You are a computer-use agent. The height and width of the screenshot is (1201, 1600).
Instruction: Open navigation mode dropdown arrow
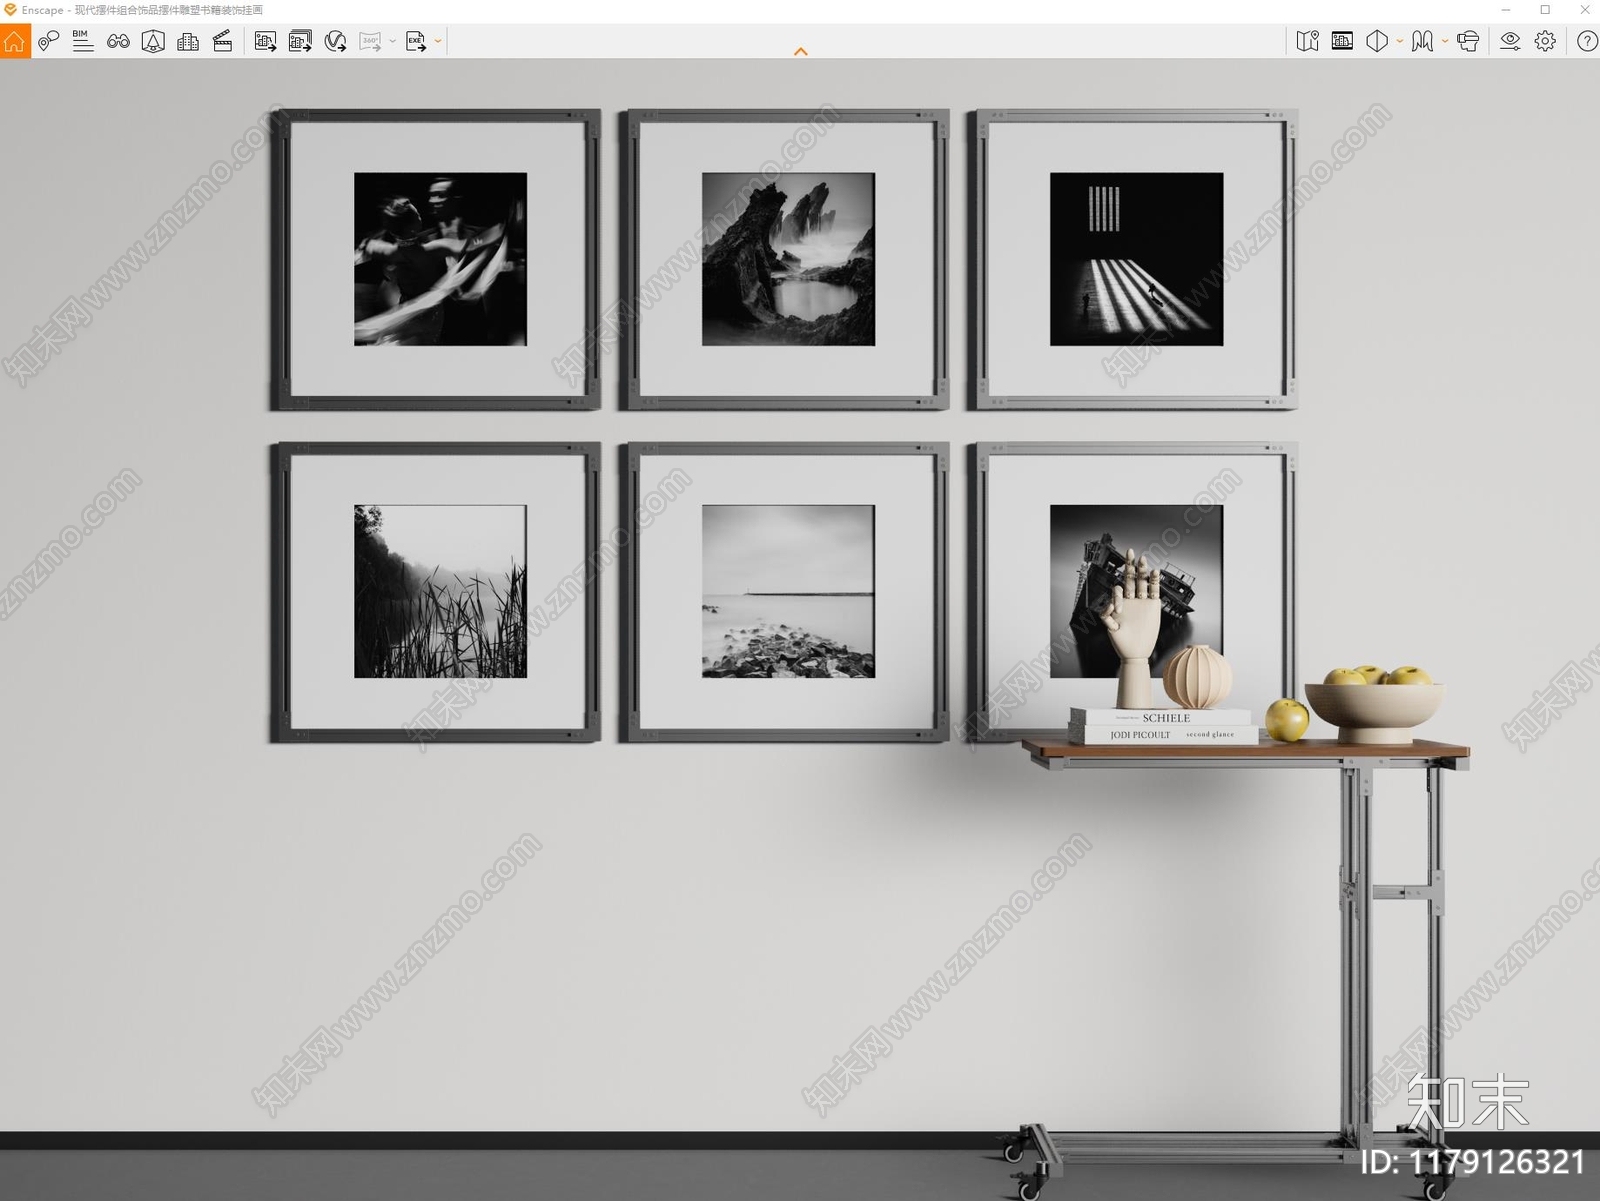(1444, 41)
